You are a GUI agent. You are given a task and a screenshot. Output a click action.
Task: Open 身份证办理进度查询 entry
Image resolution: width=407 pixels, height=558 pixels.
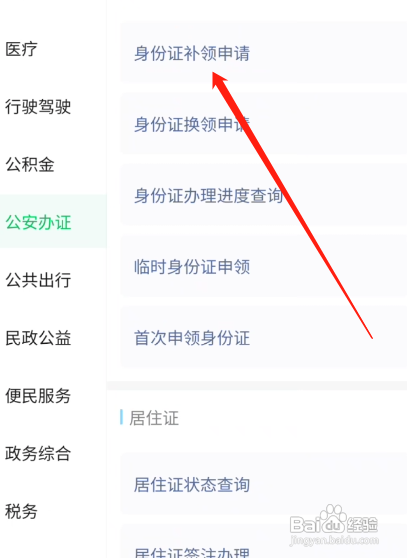tap(263, 195)
